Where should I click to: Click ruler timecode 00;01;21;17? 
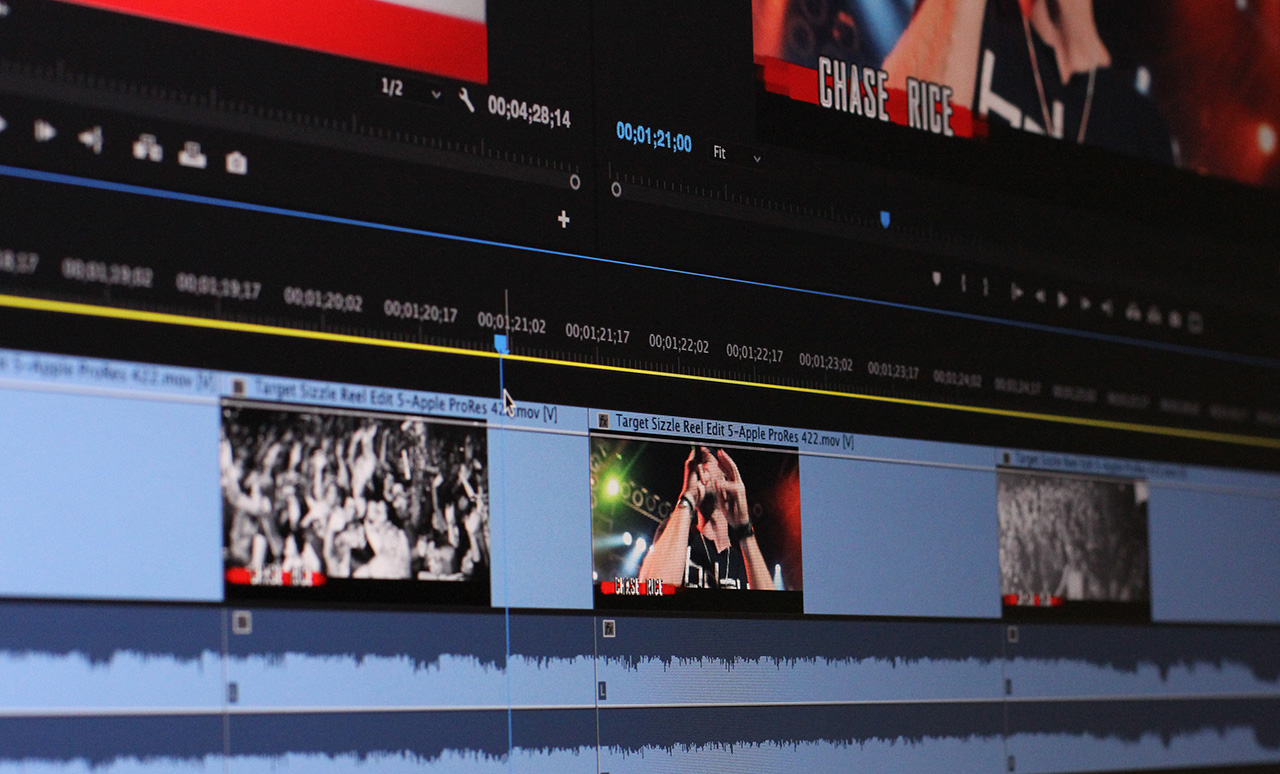click(597, 333)
